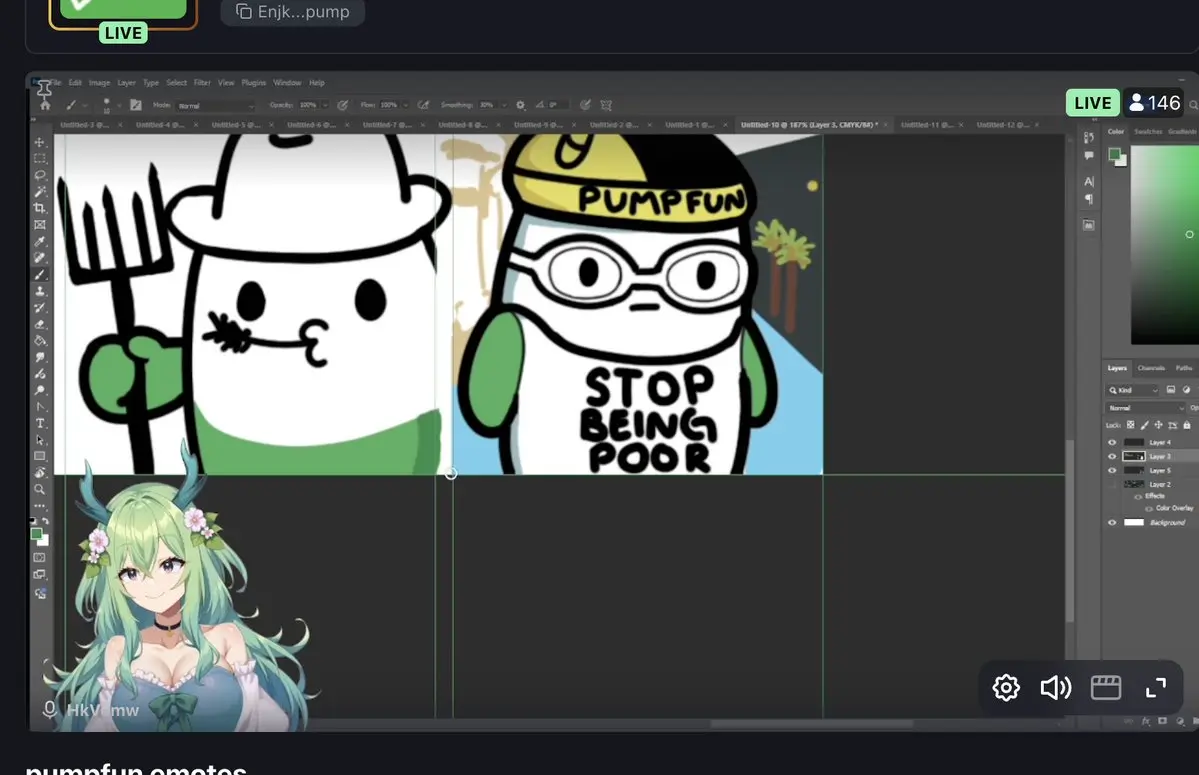Image resolution: width=1199 pixels, height=775 pixels.
Task: Select the Eraser tool
Action: [x=40, y=324]
